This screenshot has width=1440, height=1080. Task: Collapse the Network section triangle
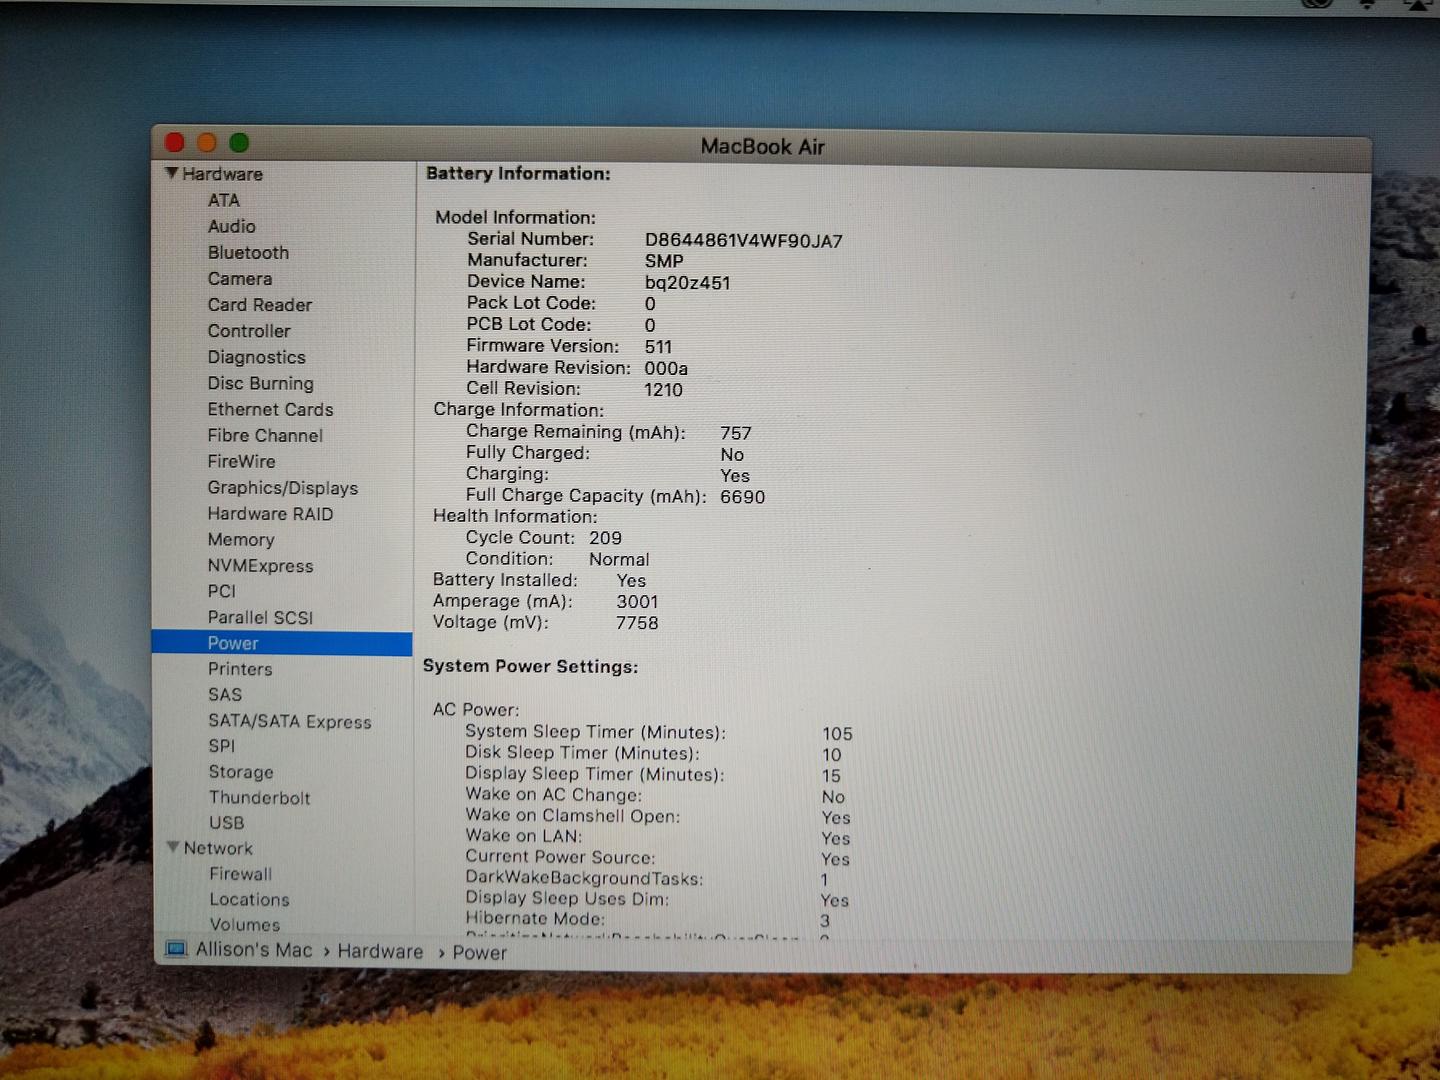coord(173,847)
